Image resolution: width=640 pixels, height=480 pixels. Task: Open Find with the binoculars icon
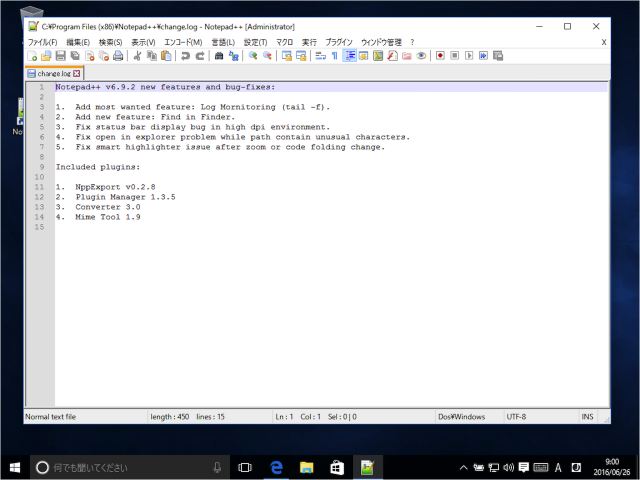pos(219,56)
